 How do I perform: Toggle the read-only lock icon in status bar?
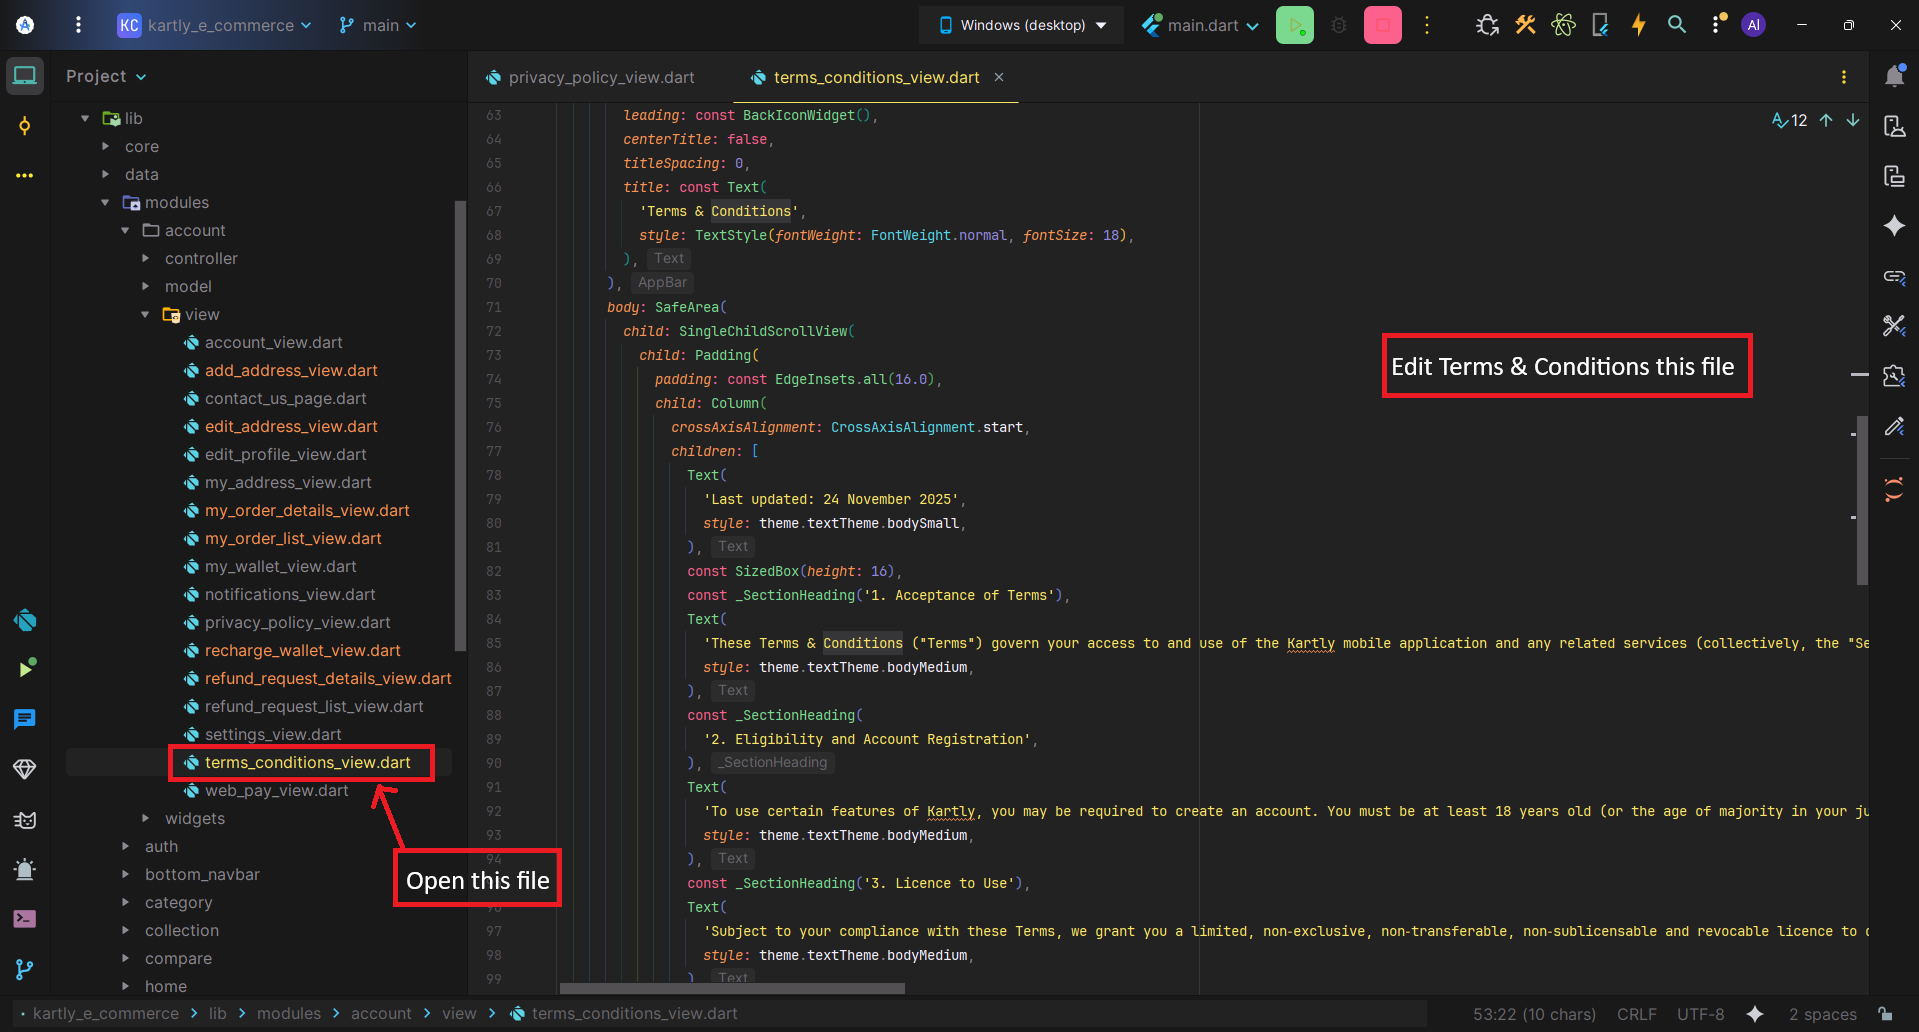(x=1885, y=1014)
